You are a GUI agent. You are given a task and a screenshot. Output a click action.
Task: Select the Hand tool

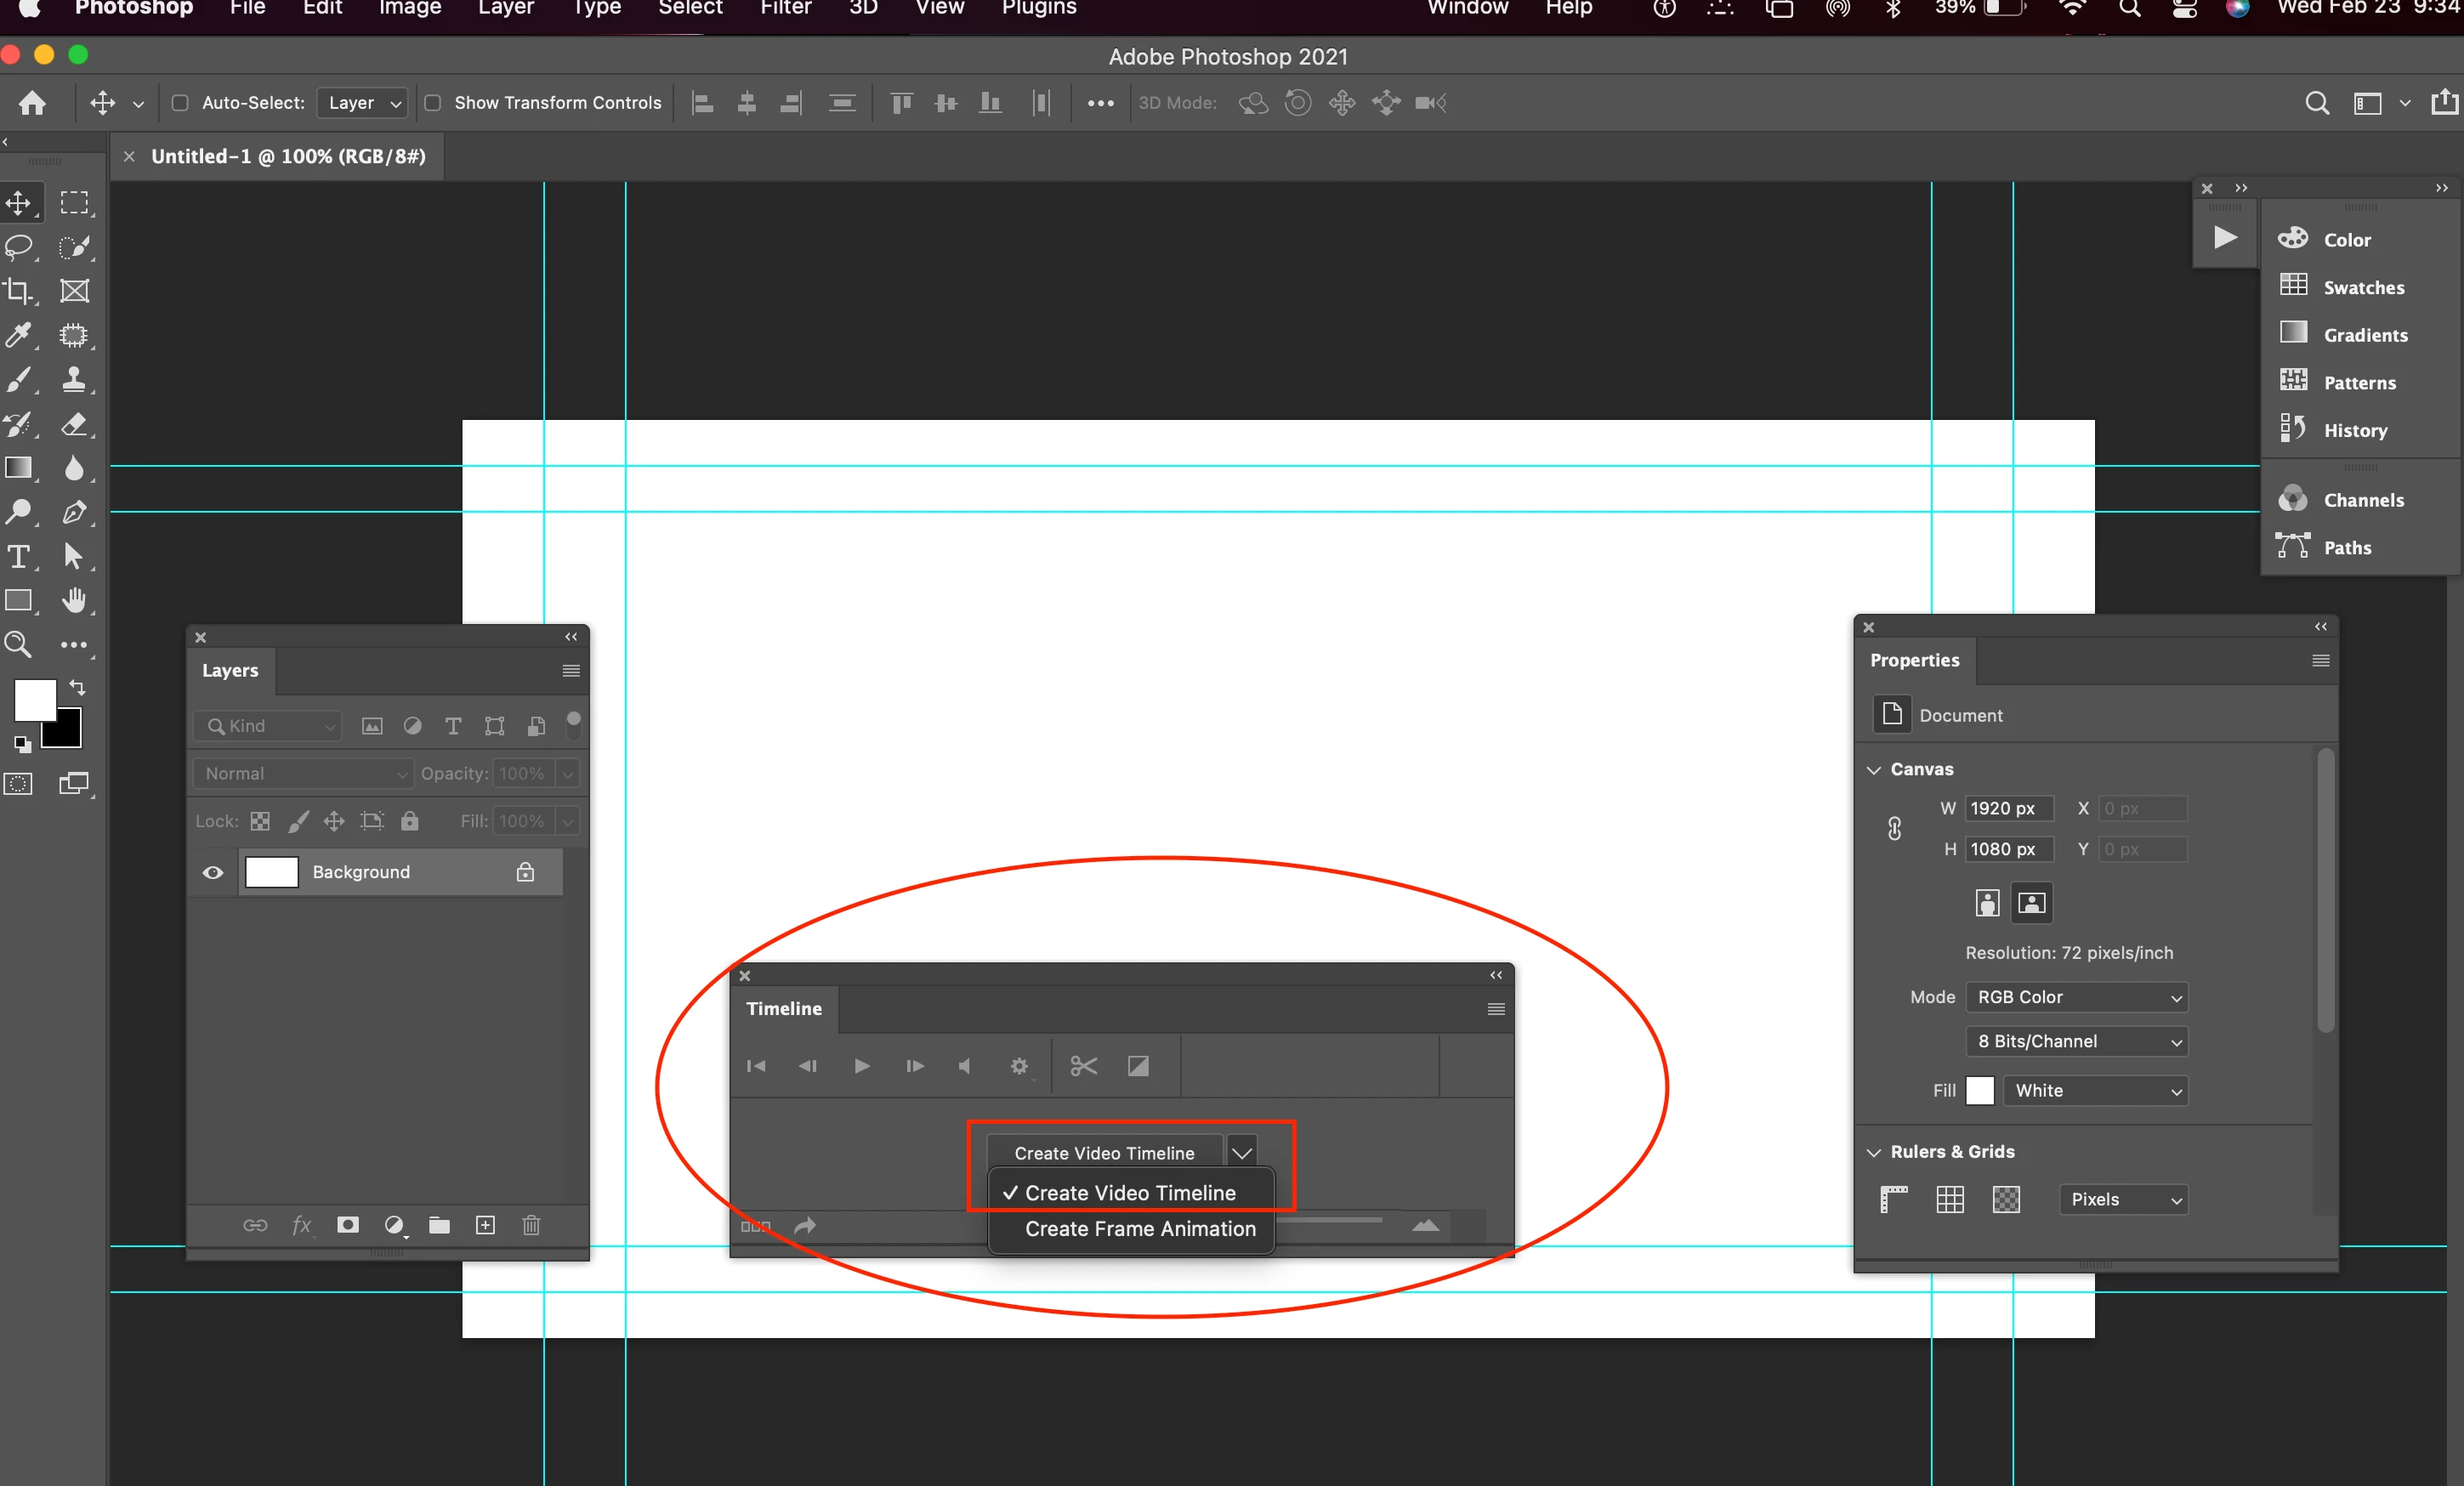(x=74, y=600)
